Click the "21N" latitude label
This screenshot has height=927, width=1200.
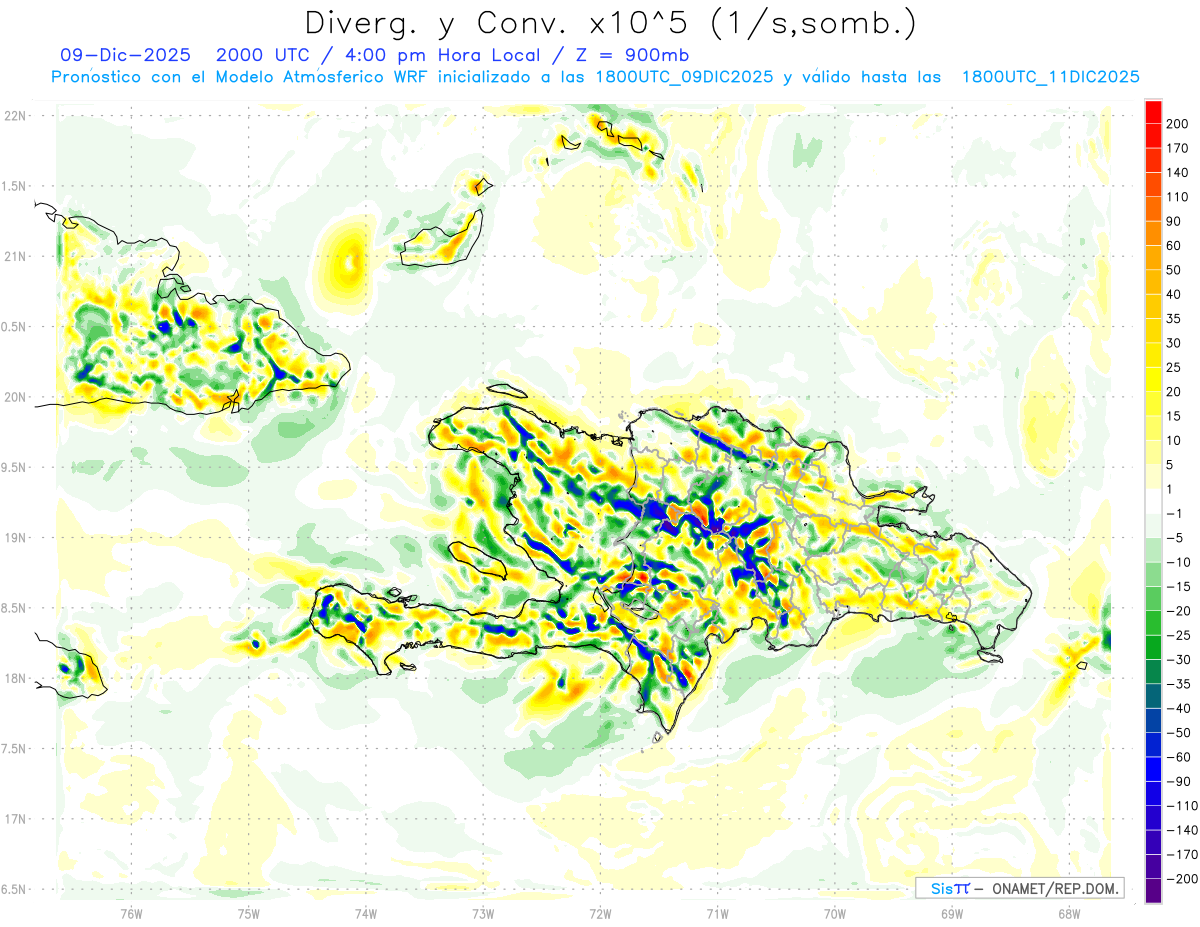pyautogui.click(x=15, y=256)
